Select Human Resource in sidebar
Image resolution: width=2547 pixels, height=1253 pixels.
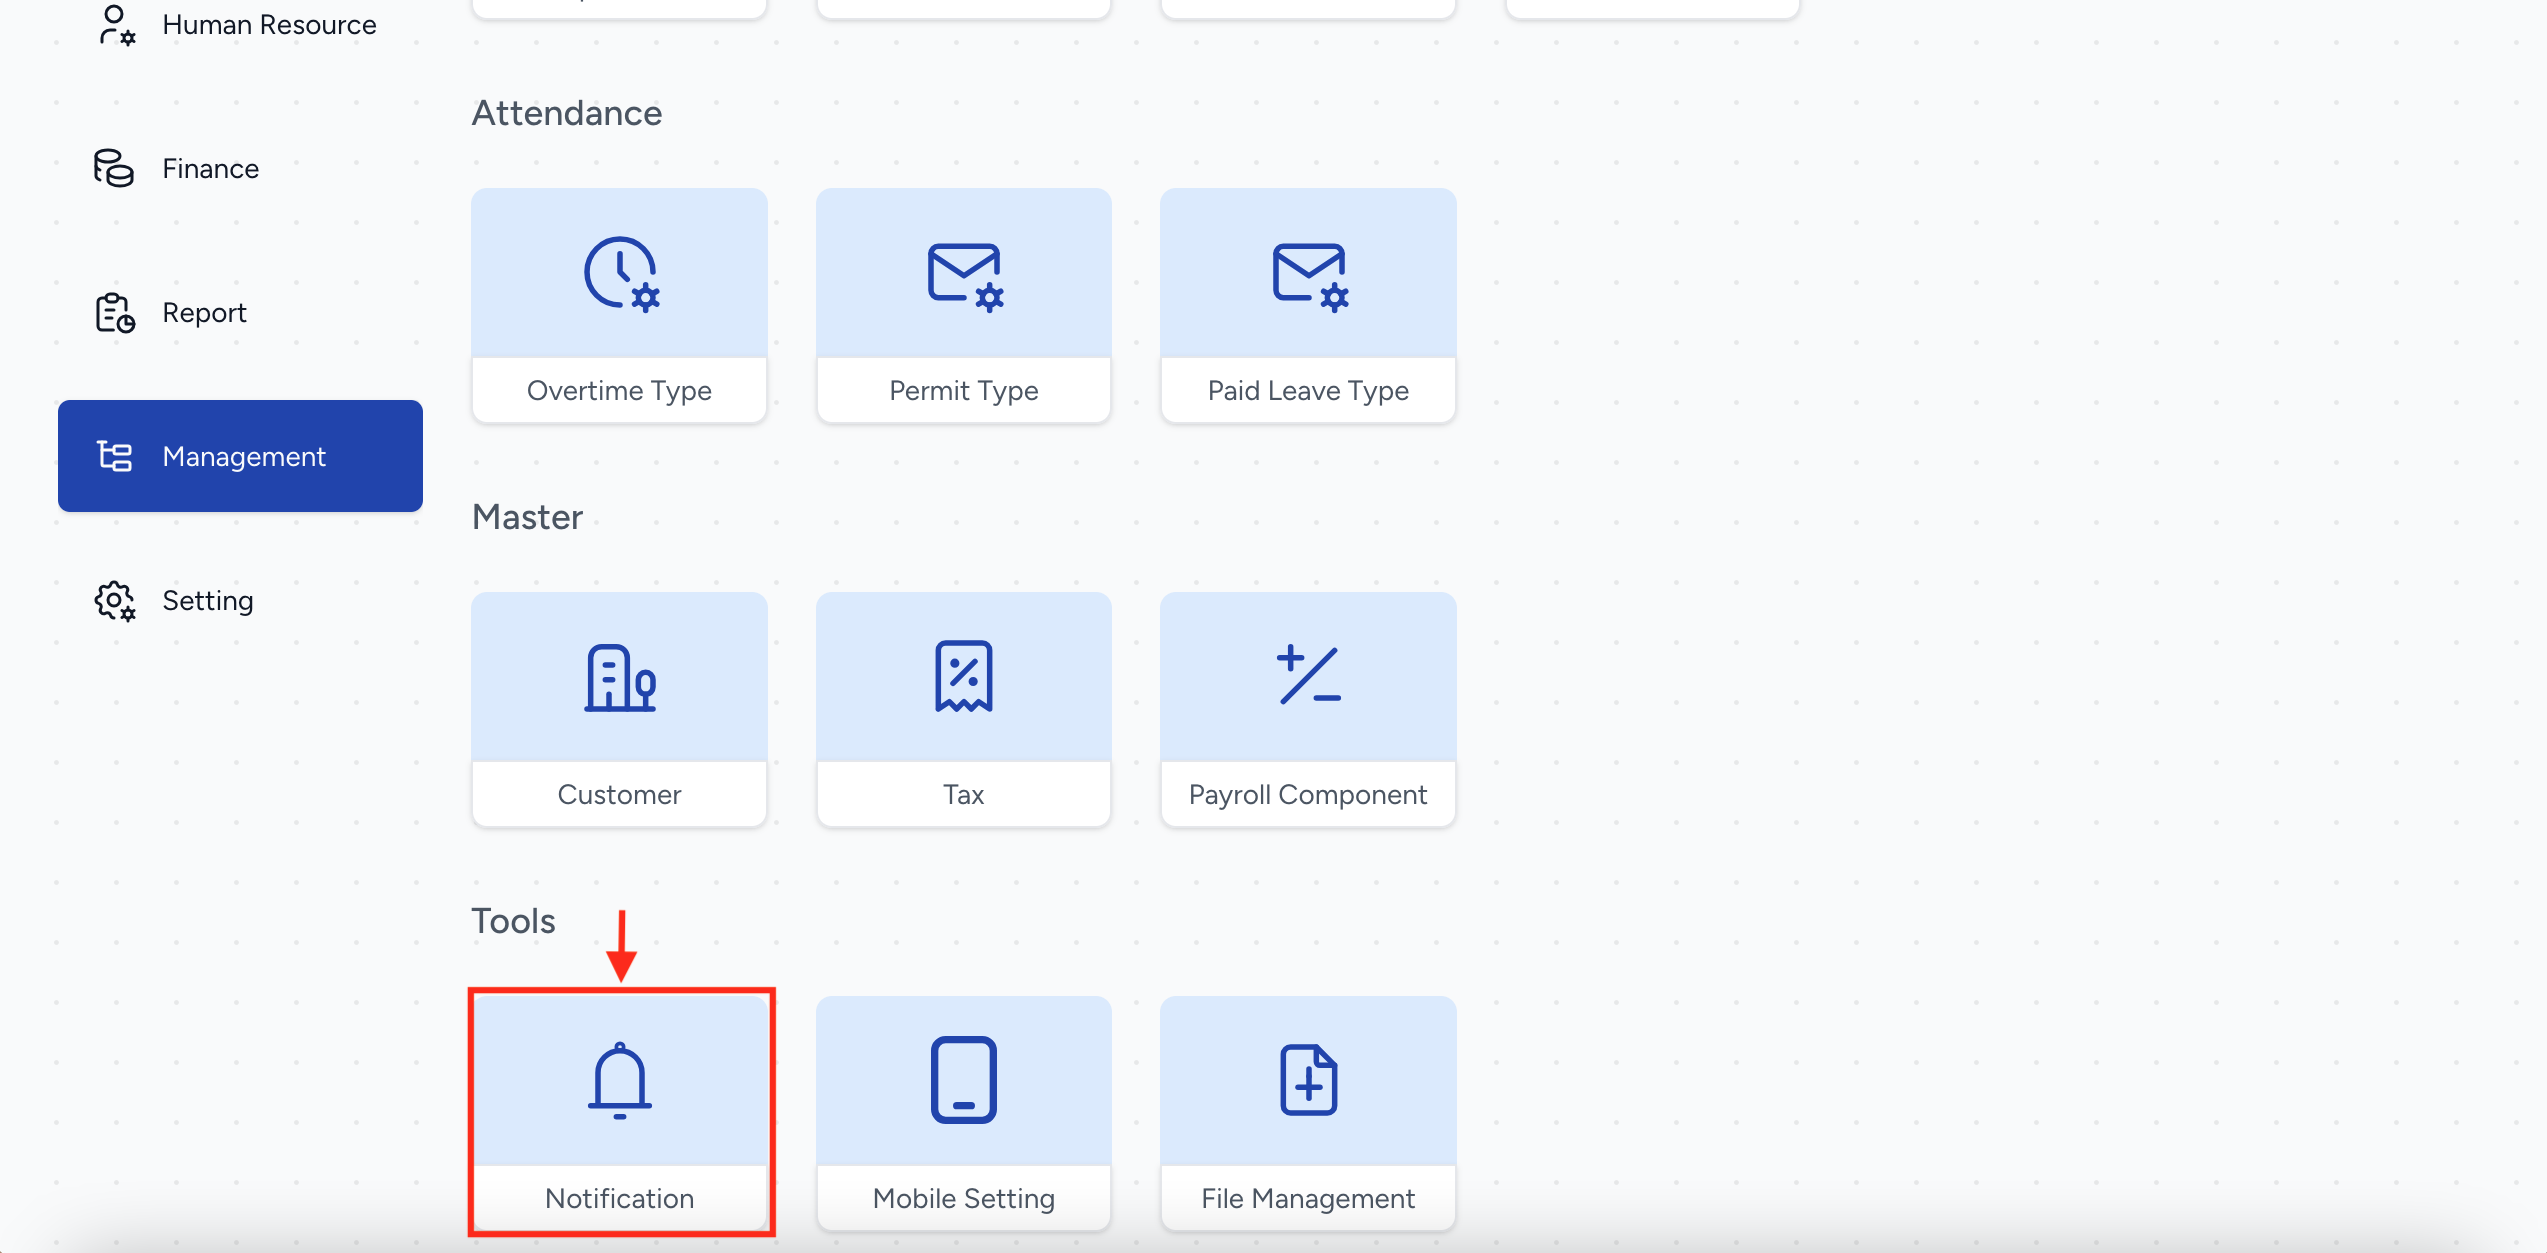click(269, 25)
